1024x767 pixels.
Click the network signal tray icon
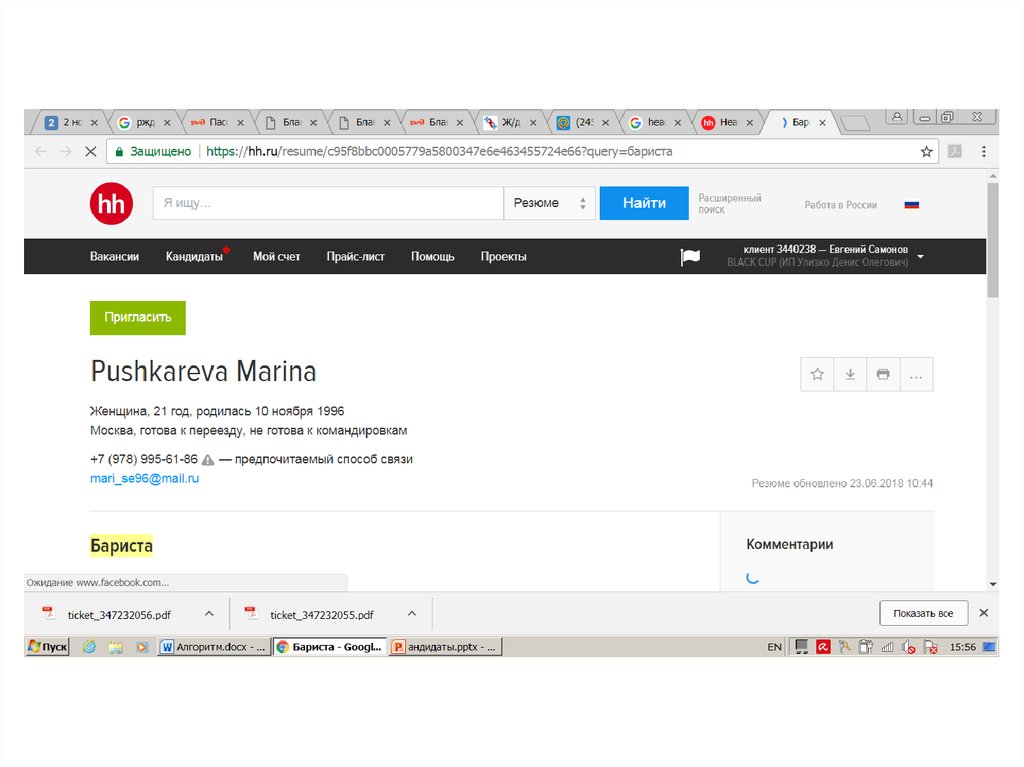tap(887, 647)
